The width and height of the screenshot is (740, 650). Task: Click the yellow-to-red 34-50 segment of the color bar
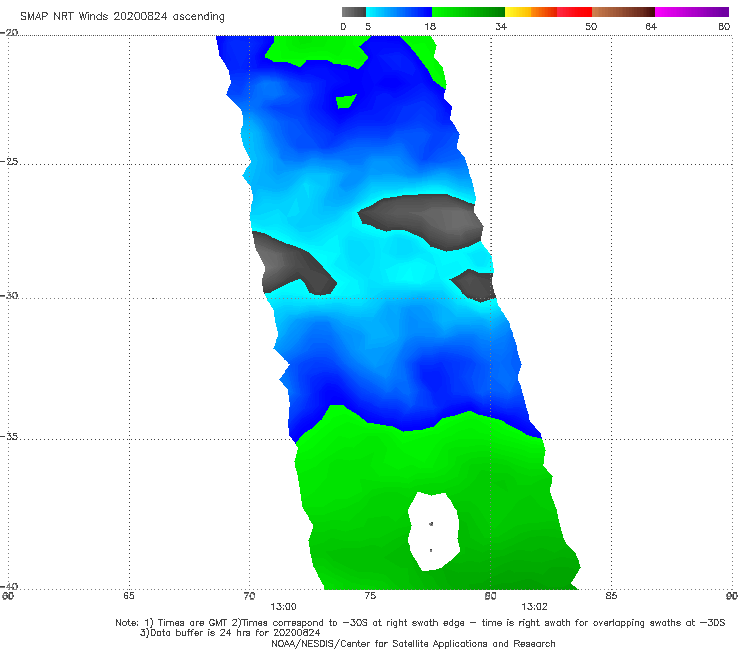pos(548,12)
